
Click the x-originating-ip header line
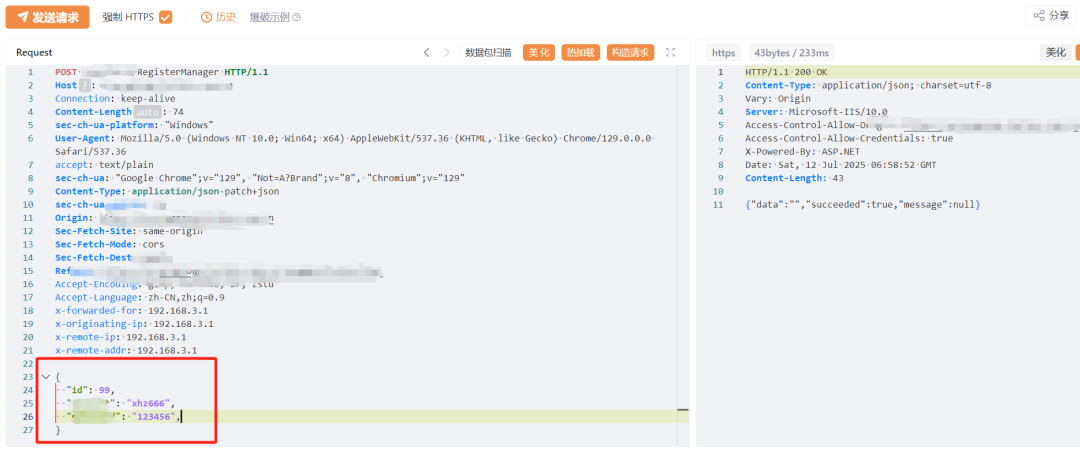134,324
